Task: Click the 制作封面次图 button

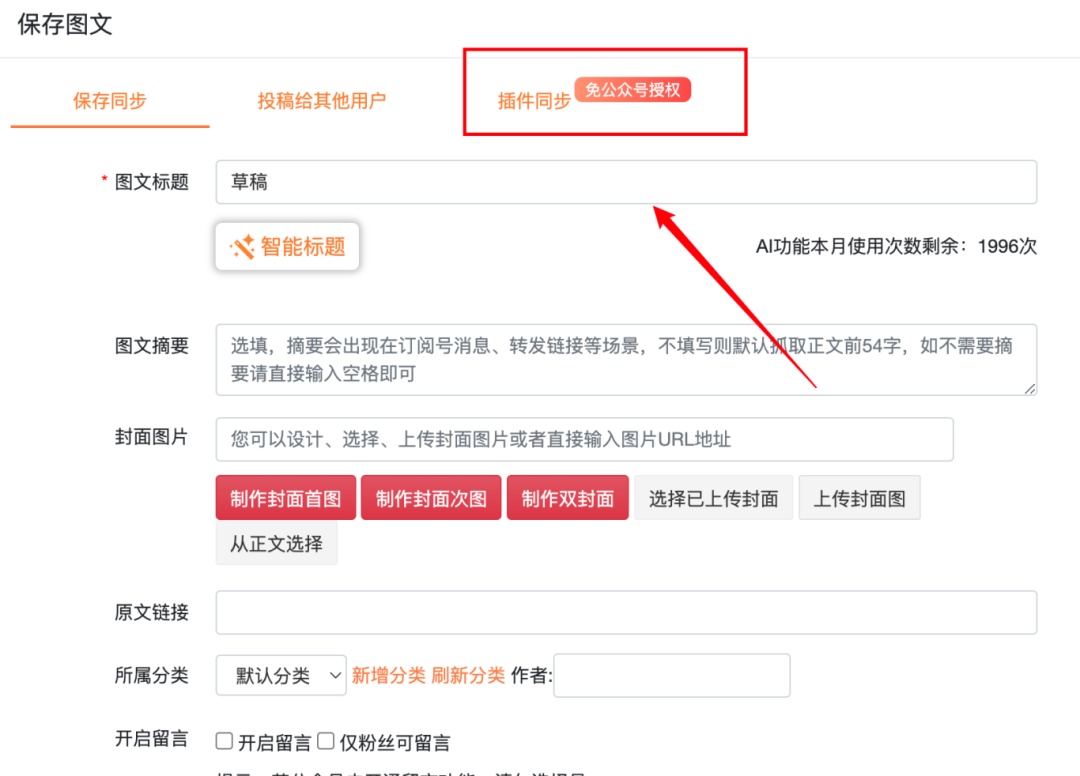Action: pyautogui.click(x=431, y=498)
